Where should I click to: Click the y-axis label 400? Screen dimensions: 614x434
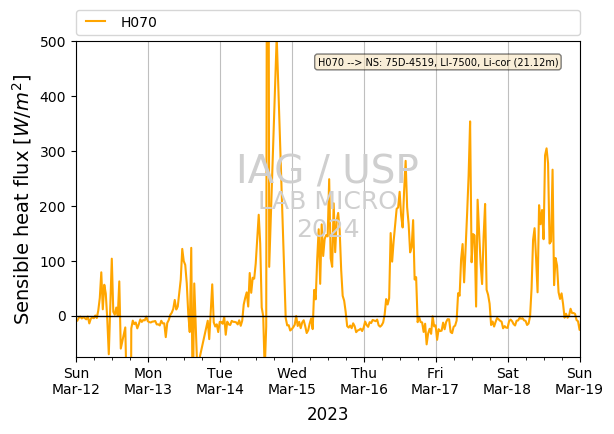[53, 97]
